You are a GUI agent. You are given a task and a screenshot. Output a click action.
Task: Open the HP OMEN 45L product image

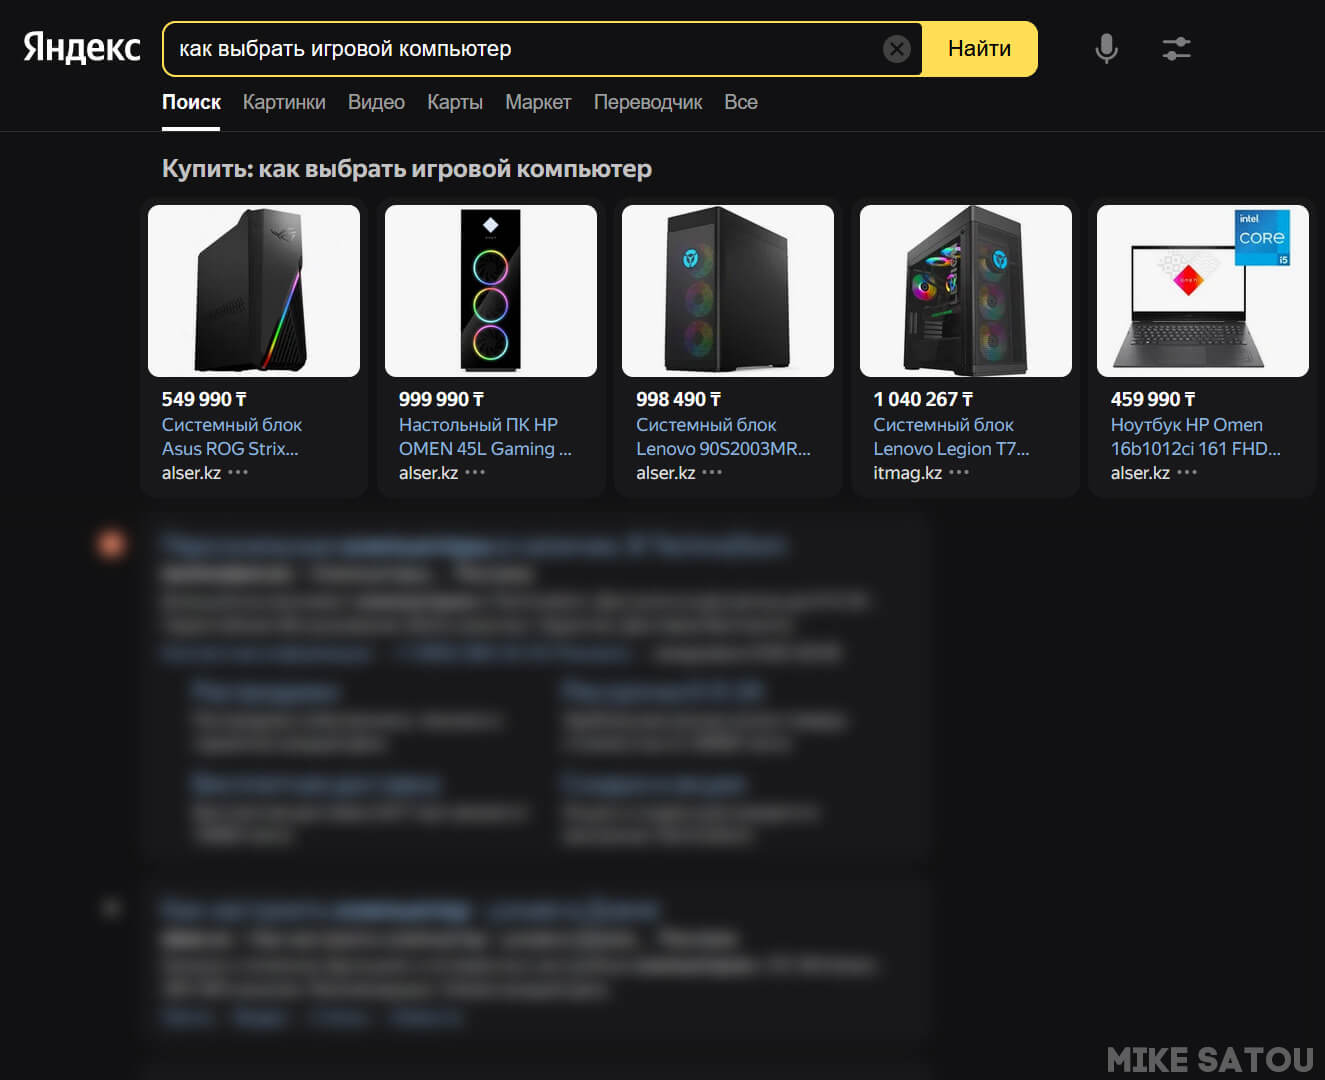pyautogui.click(x=491, y=291)
